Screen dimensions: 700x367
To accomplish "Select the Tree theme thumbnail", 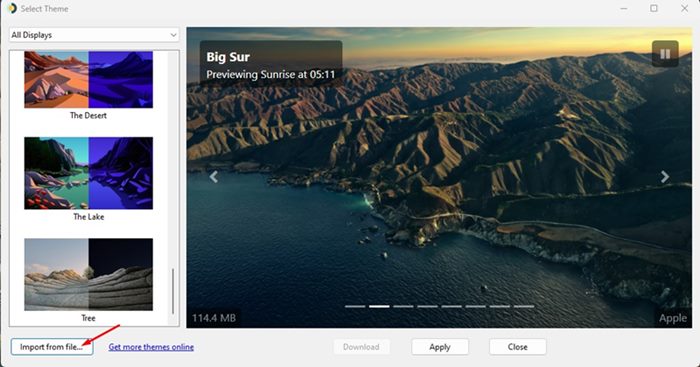I will click(x=88, y=274).
